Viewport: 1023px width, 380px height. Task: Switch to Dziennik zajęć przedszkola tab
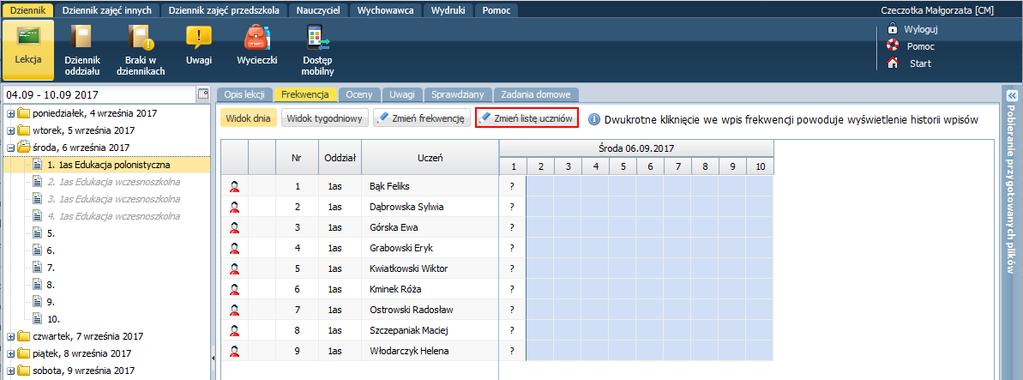pos(224,10)
